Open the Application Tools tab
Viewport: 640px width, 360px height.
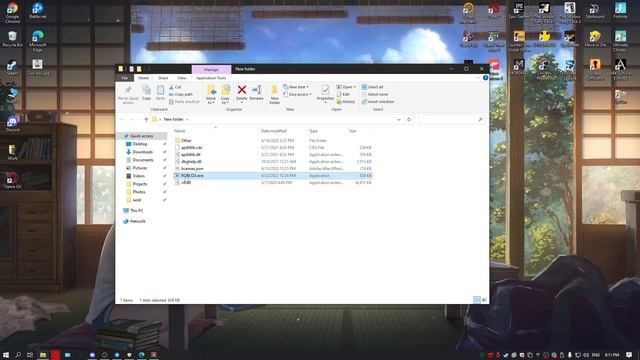(211, 78)
